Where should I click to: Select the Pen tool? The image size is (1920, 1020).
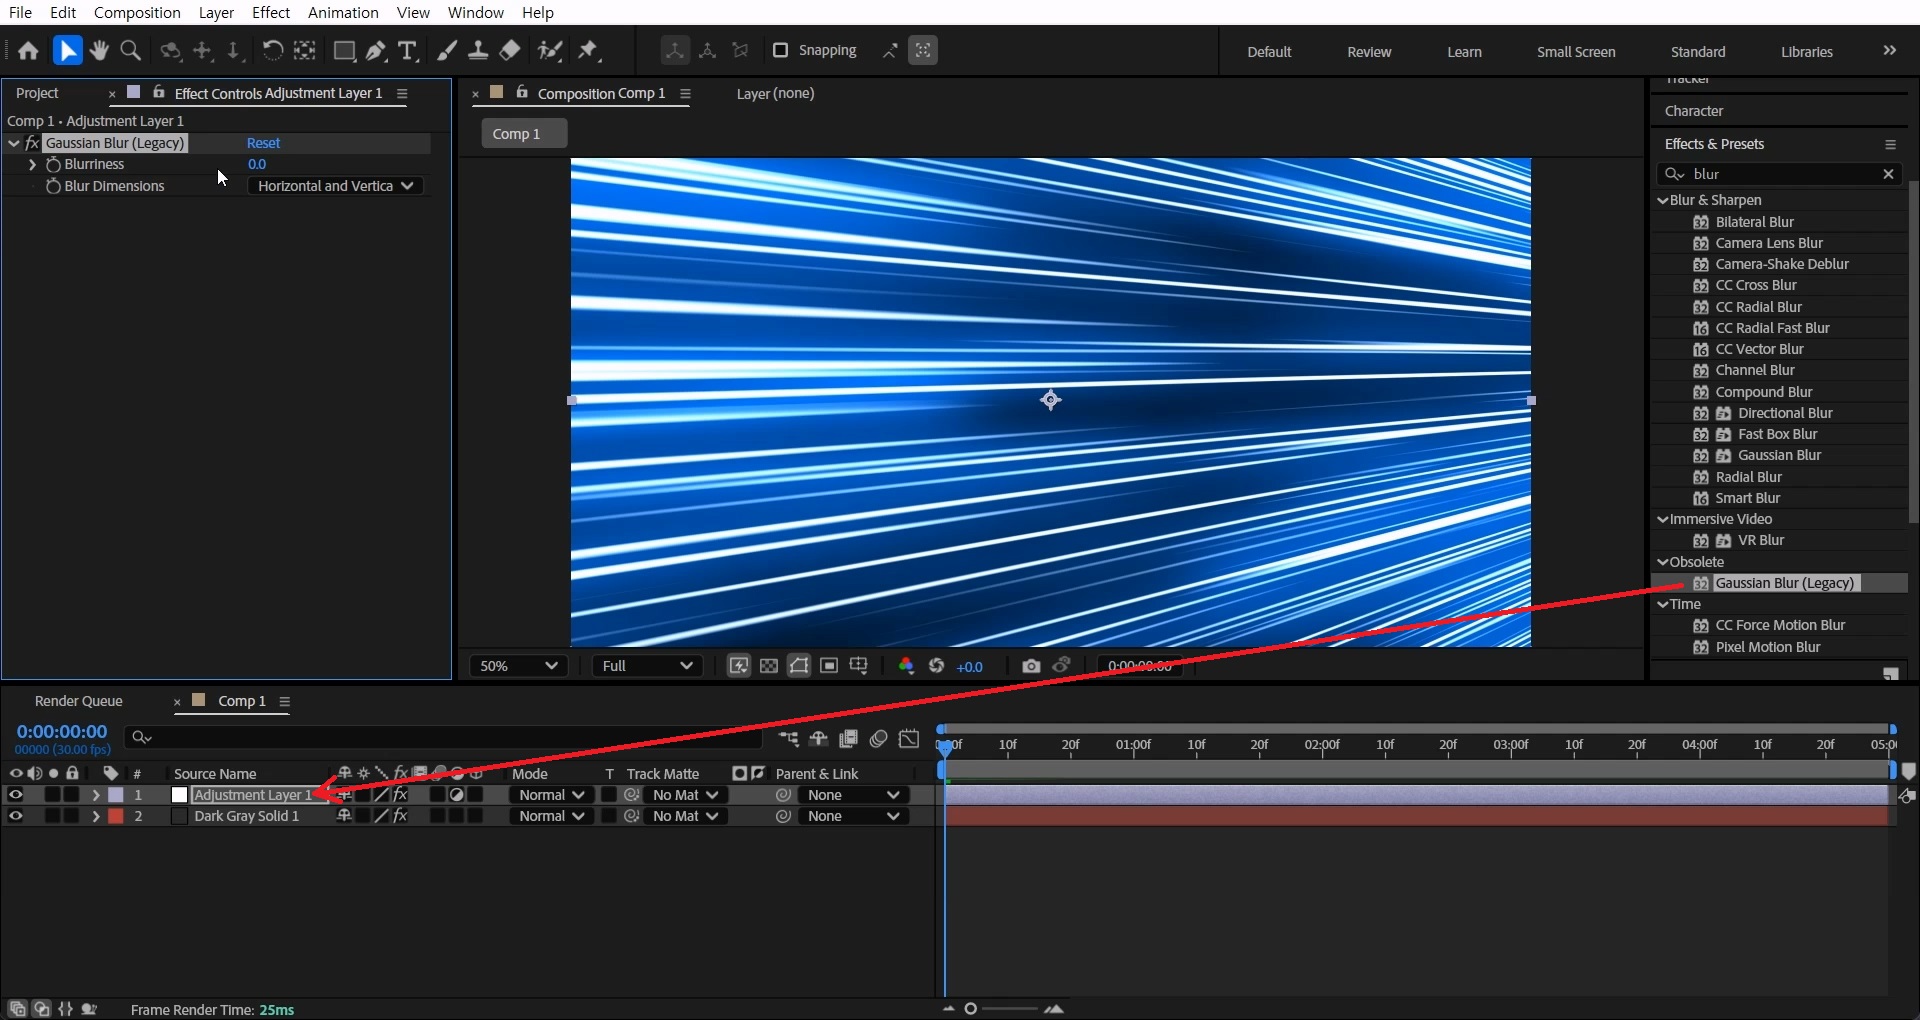376,50
